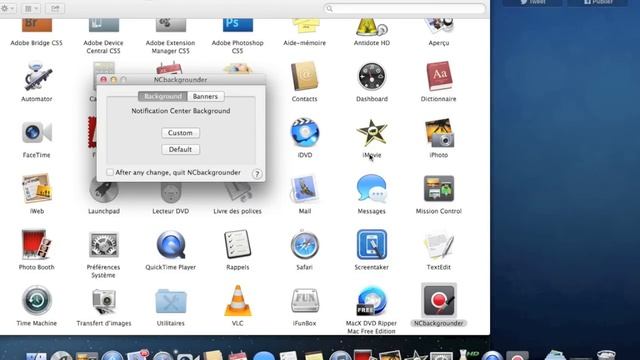Open Mission Control app icon
The width and height of the screenshot is (640, 360).
click(x=439, y=189)
